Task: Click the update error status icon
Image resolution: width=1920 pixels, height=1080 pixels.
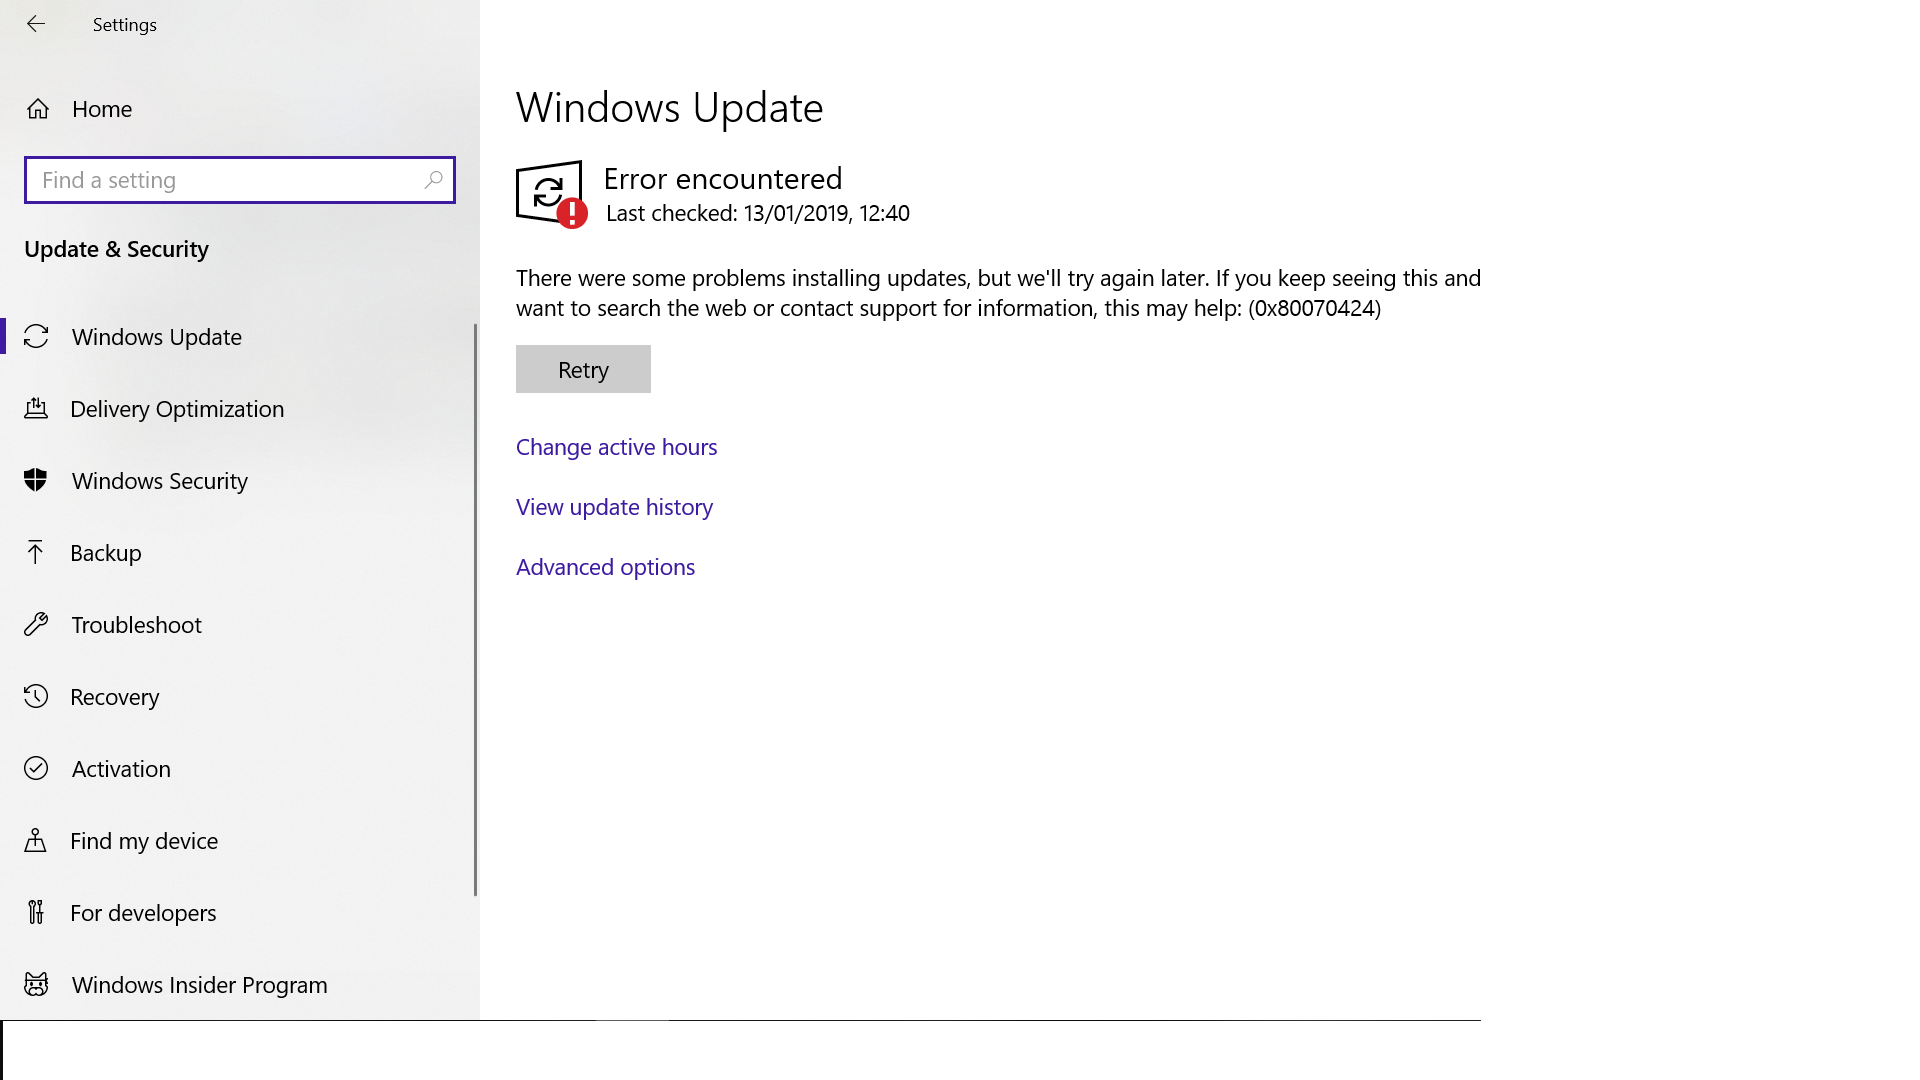Action: pos(551,195)
